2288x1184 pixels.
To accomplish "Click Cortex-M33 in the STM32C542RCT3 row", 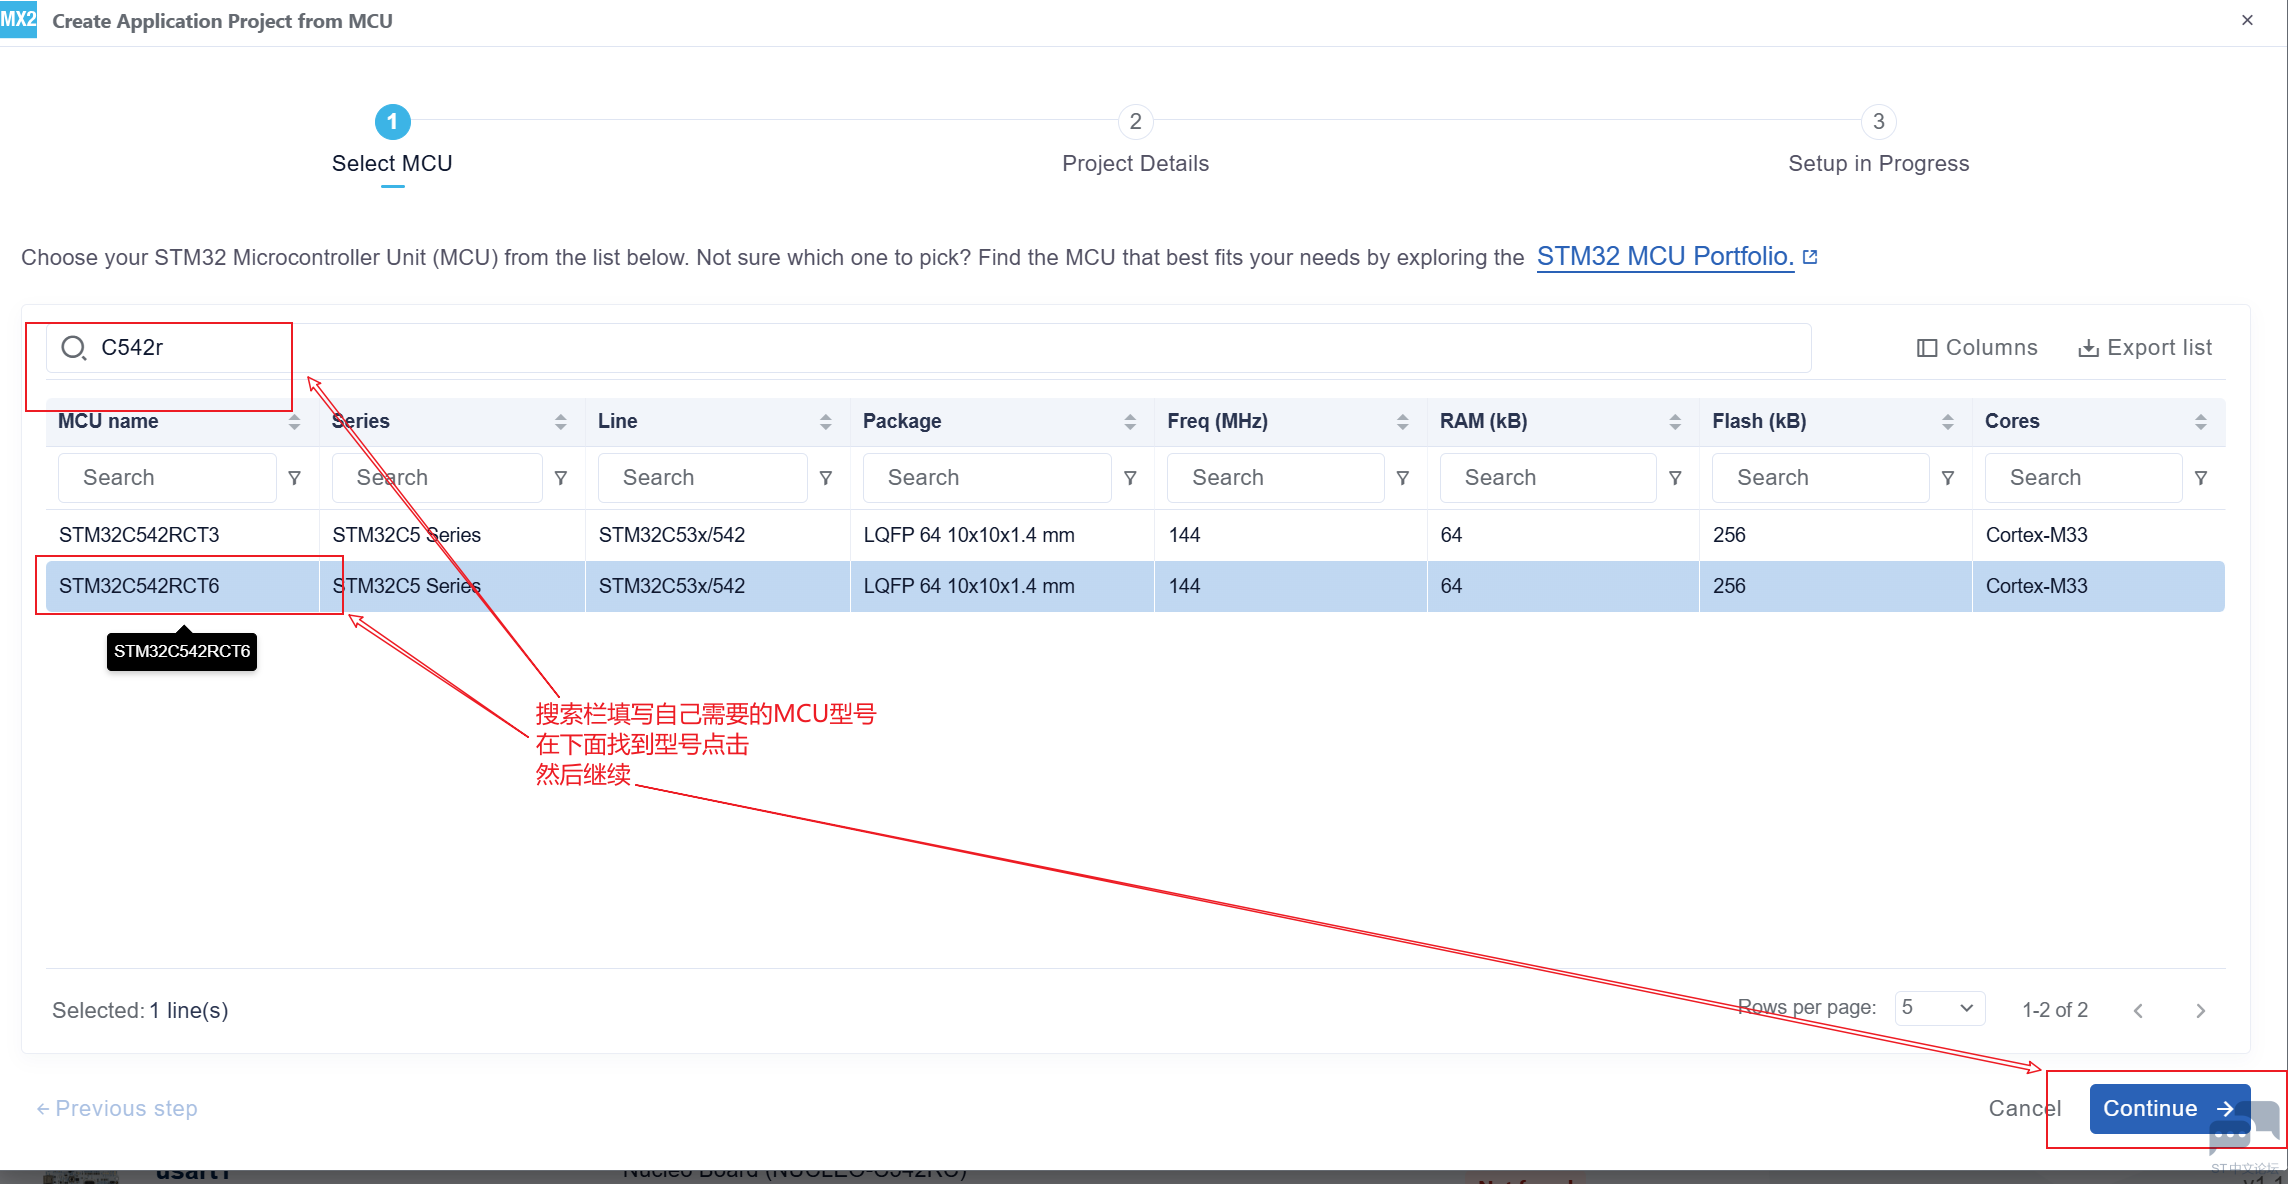I will click(2037, 535).
